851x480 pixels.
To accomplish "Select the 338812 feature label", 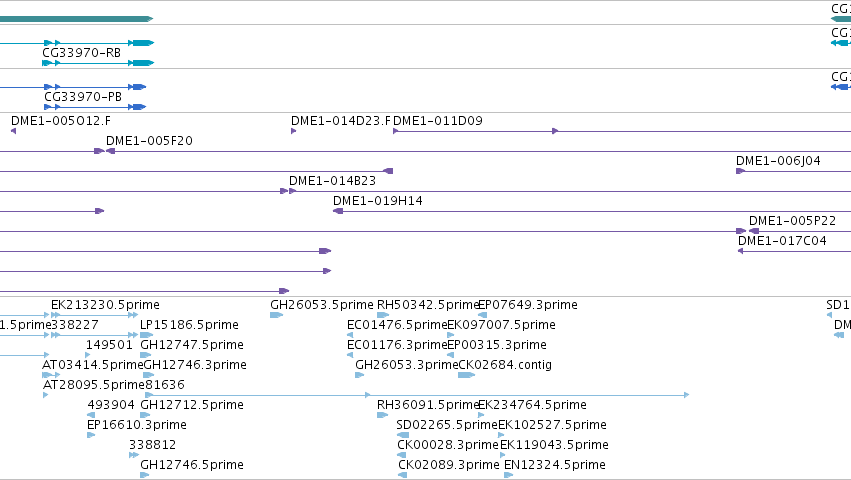I will (x=153, y=445).
